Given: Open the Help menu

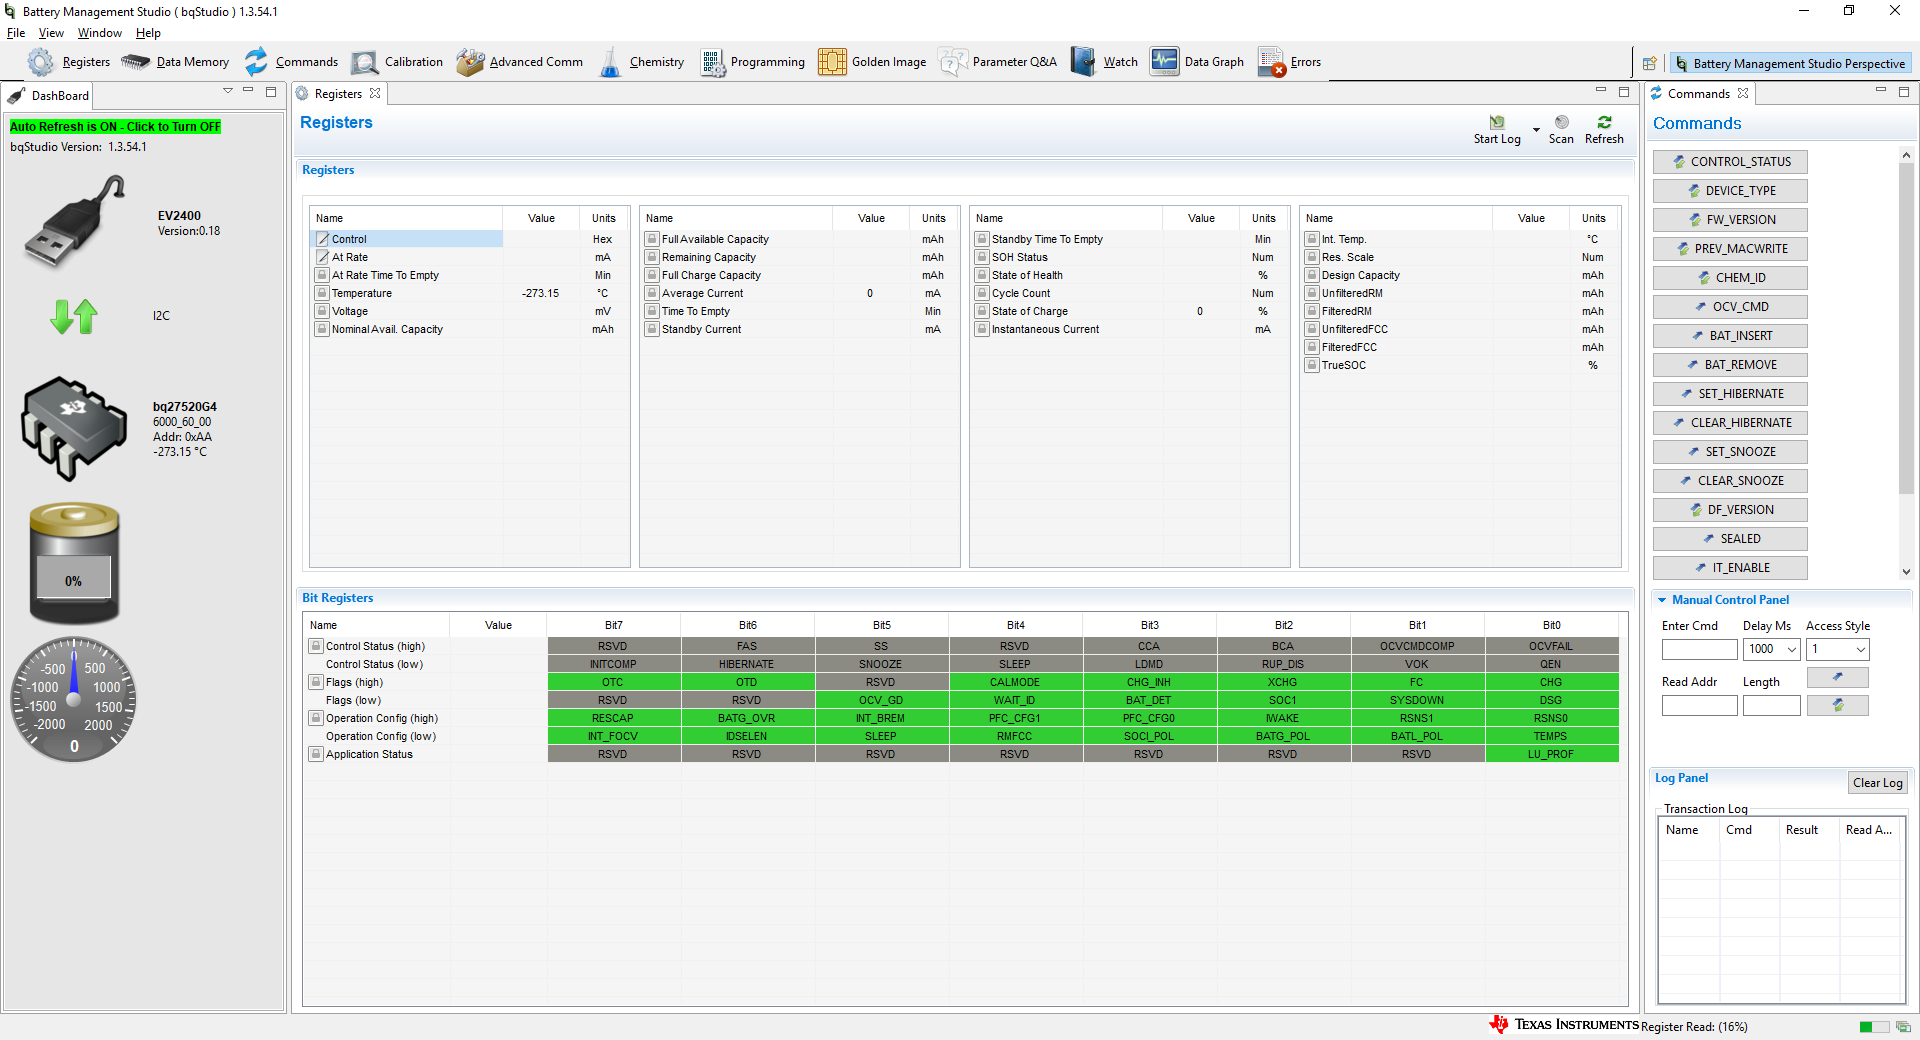Looking at the screenshot, I should pyautogui.click(x=148, y=33).
